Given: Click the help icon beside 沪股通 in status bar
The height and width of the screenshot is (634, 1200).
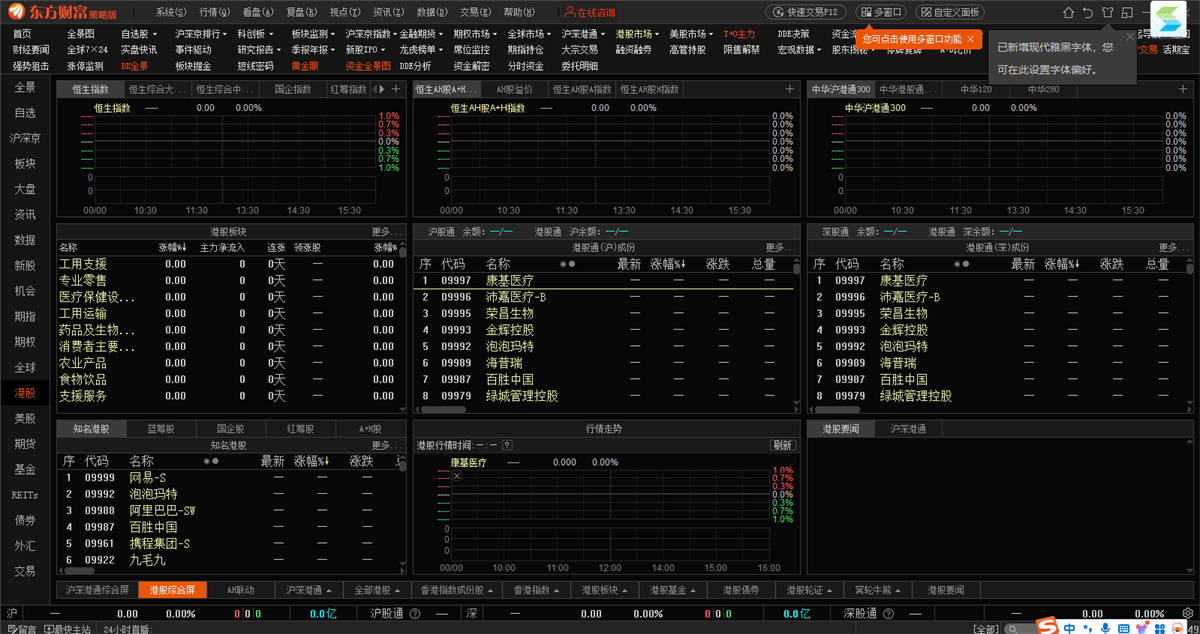Looking at the screenshot, I should 413,614.
